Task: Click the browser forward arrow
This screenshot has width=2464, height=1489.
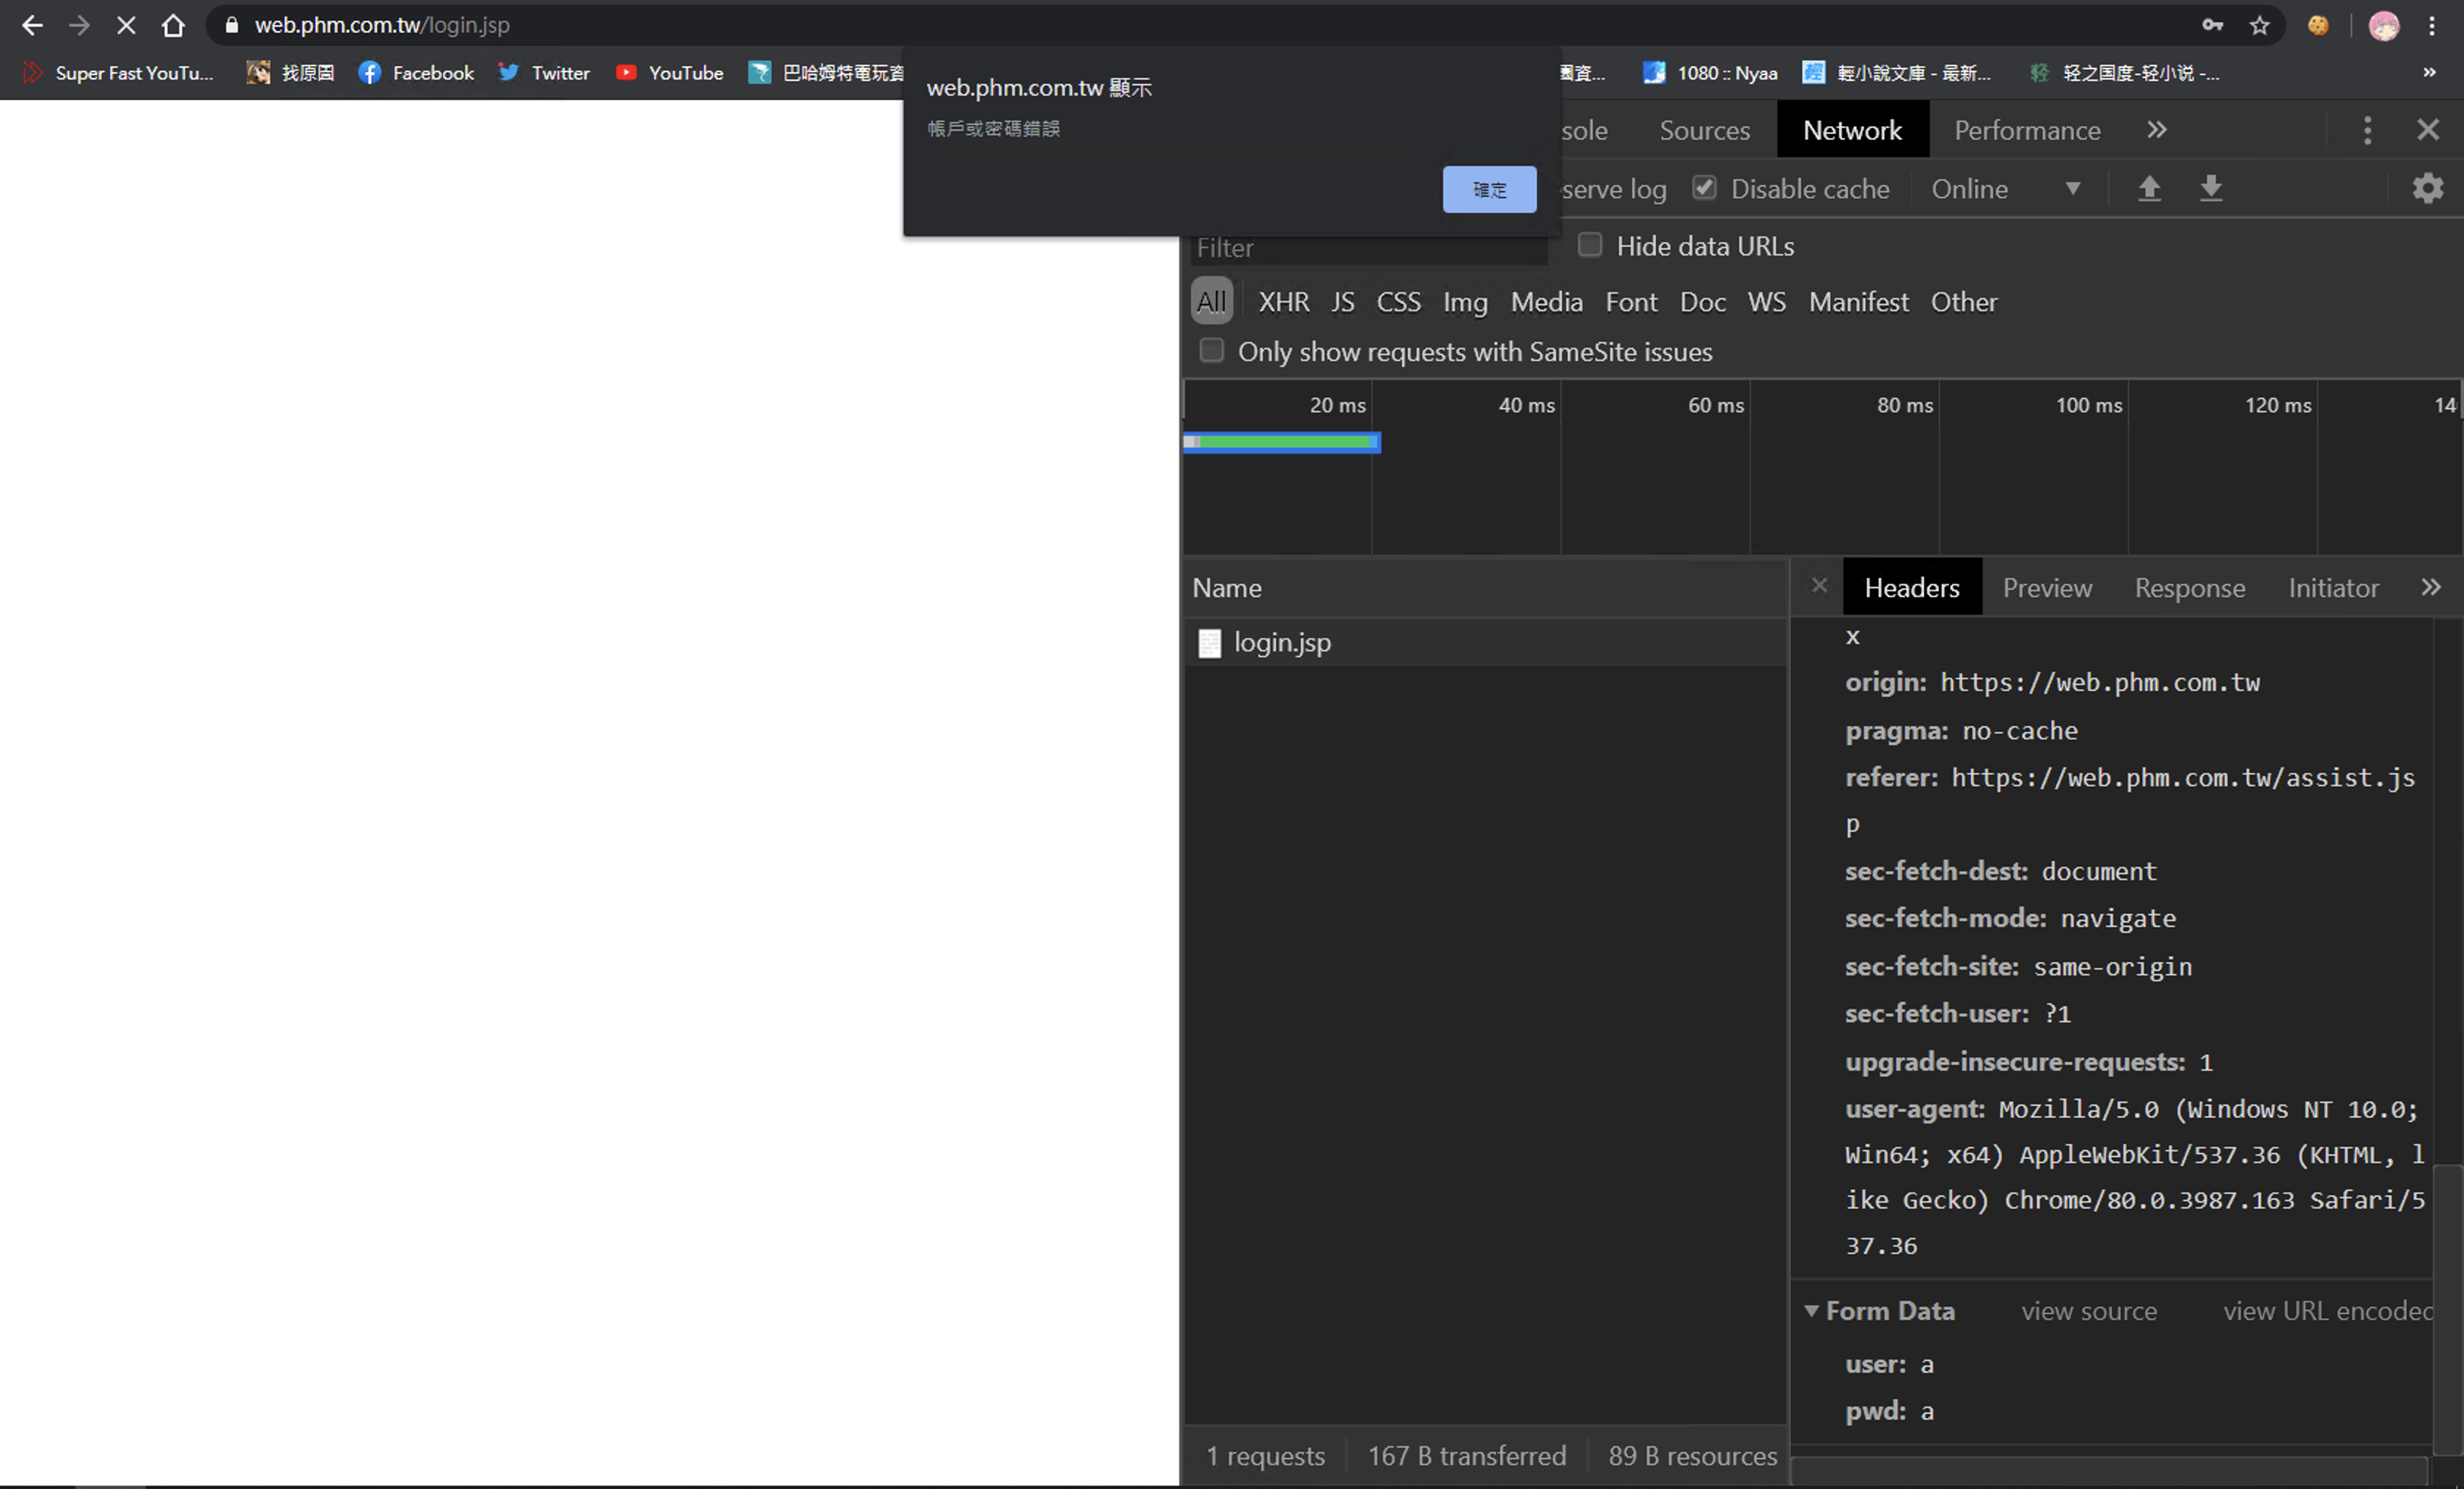Action: pyautogui.click(x=79, y=25)
